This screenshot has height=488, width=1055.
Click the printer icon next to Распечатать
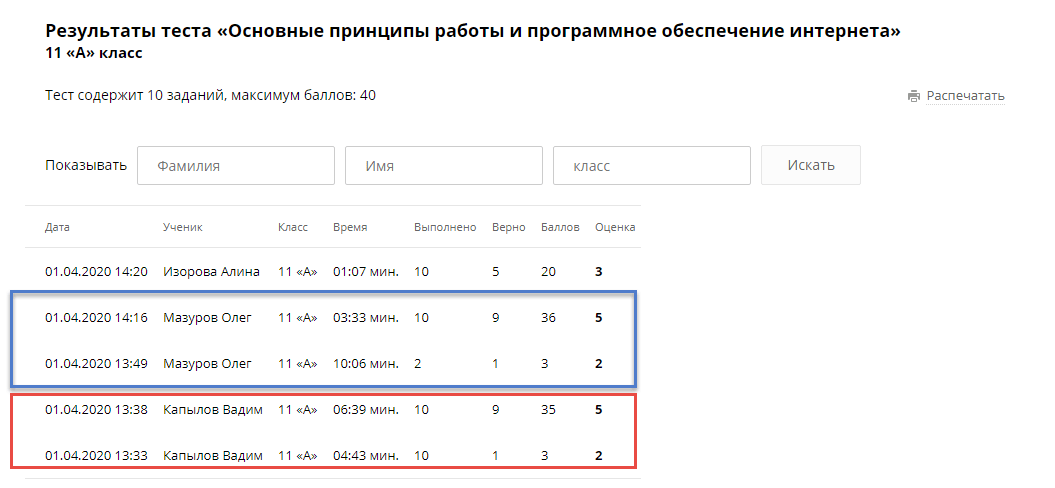(913, 96)
